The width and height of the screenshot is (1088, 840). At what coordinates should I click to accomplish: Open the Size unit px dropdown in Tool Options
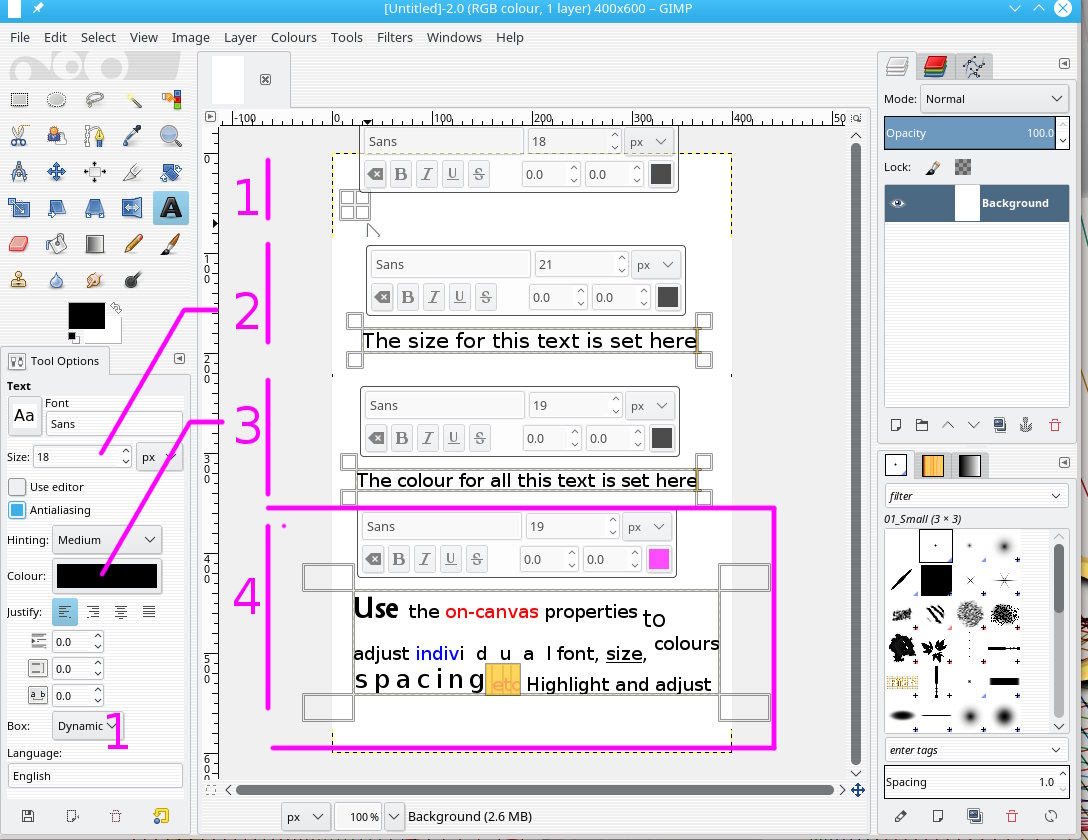[x=159, y=457]
